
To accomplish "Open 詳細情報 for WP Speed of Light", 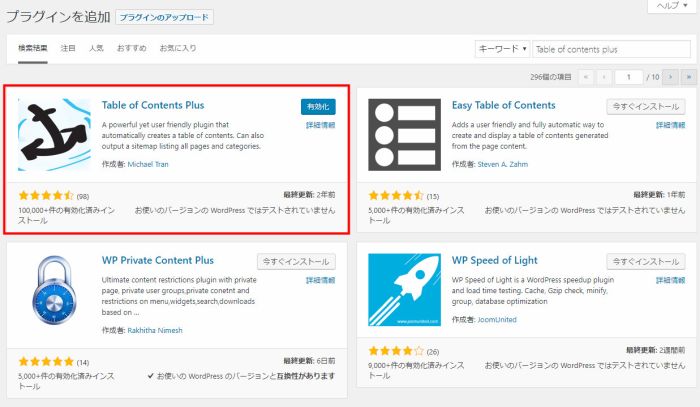I will tap(671, 280).
